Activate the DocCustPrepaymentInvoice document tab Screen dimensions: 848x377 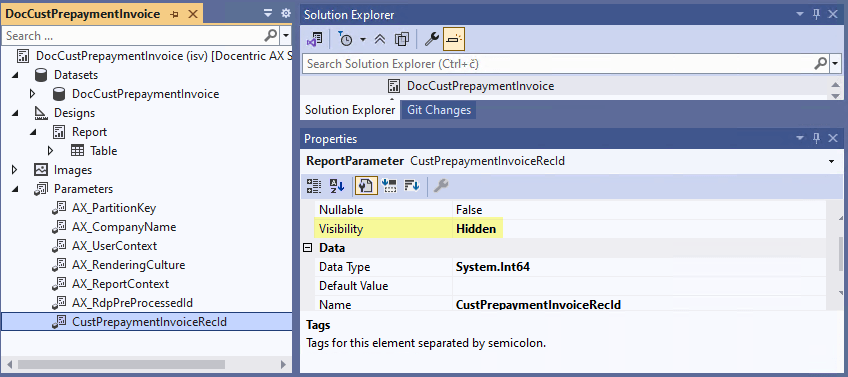click(82, 14)
